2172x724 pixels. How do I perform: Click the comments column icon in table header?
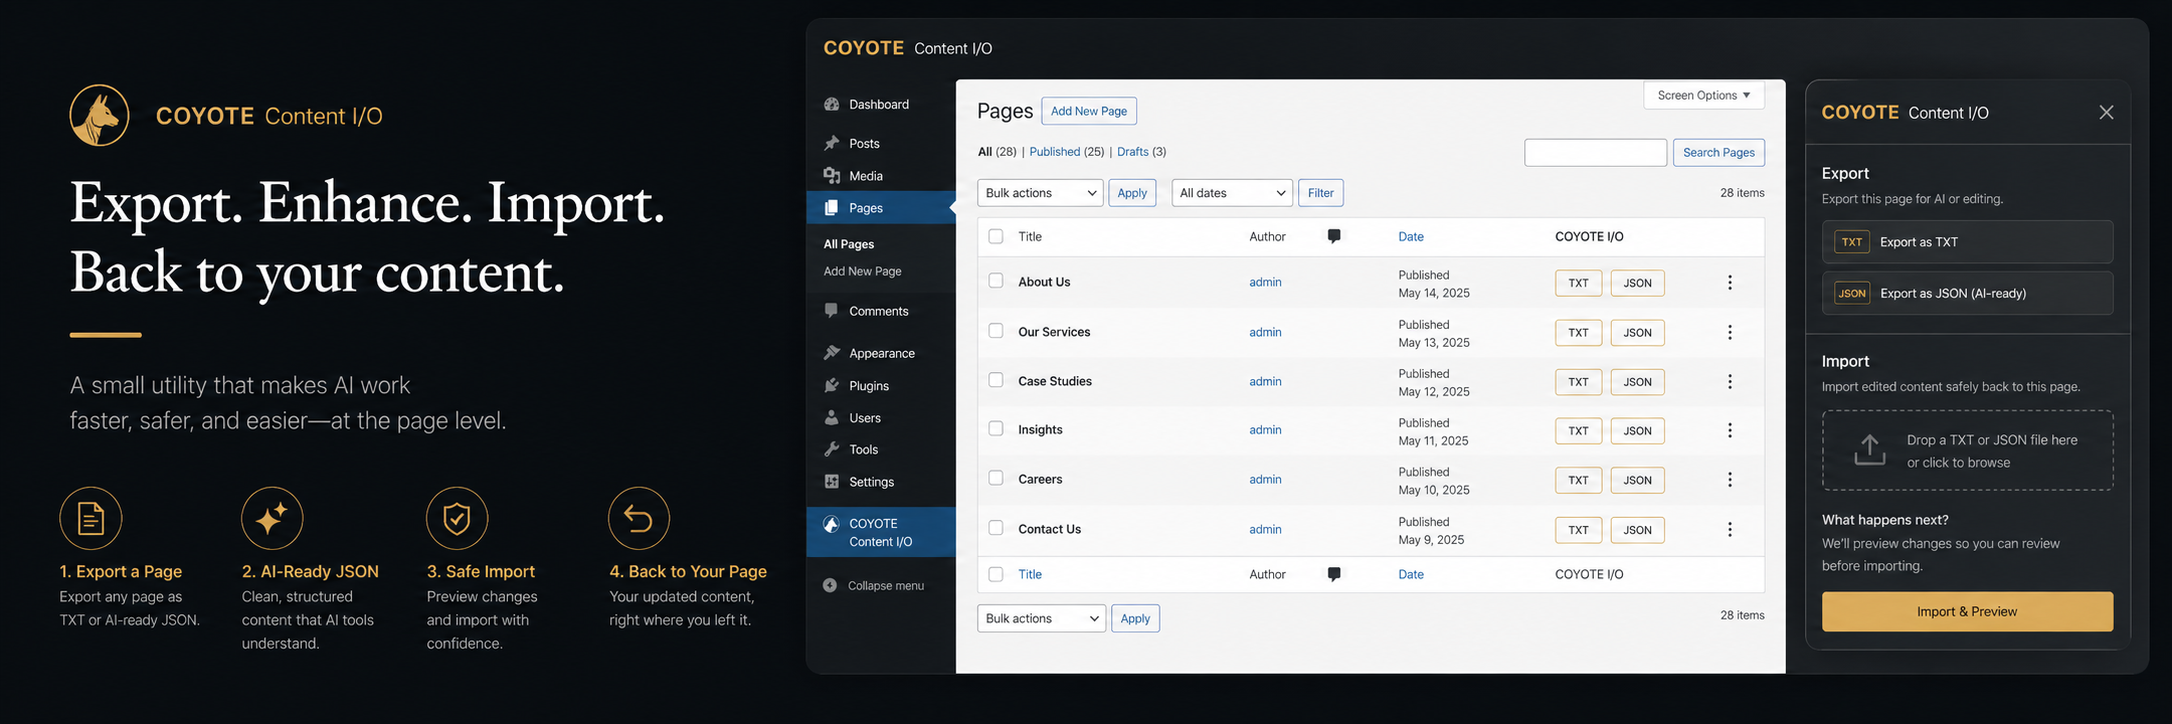pos(1334,236)
